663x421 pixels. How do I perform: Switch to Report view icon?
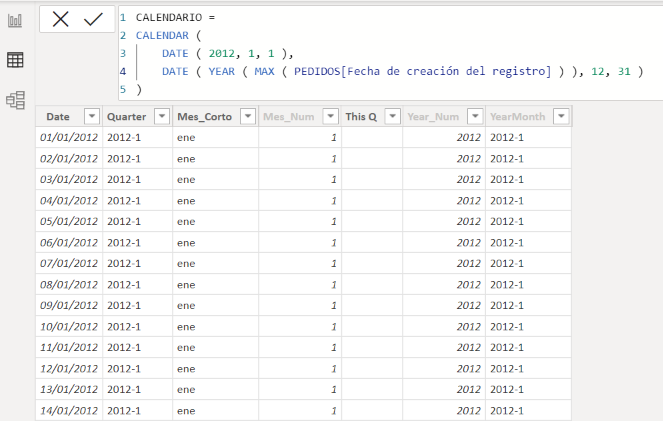[x=15, y=20]
